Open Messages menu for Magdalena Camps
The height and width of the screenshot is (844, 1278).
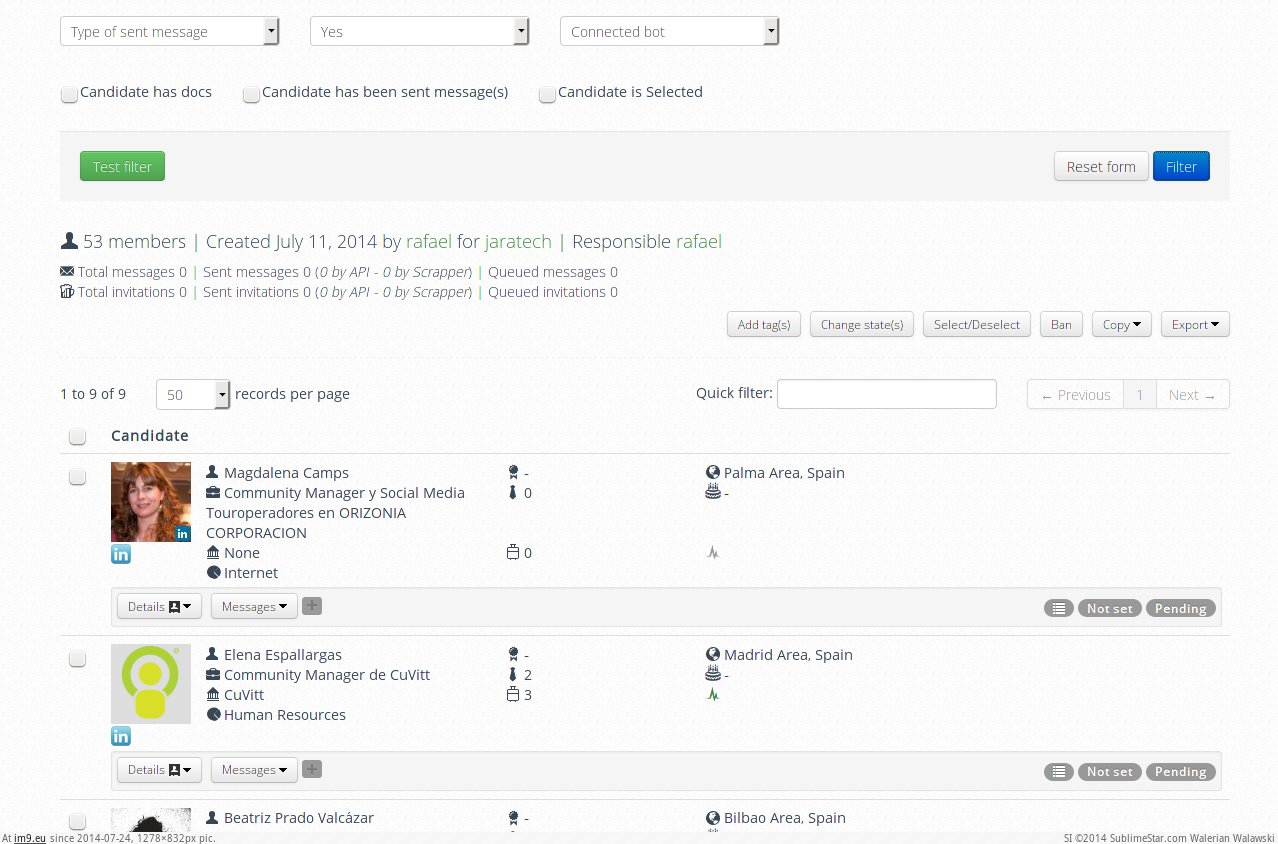254,606
